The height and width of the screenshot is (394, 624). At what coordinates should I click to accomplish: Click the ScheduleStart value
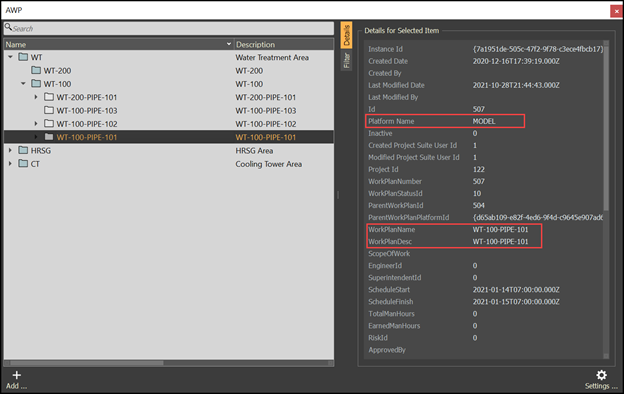(x=516, y=289)
